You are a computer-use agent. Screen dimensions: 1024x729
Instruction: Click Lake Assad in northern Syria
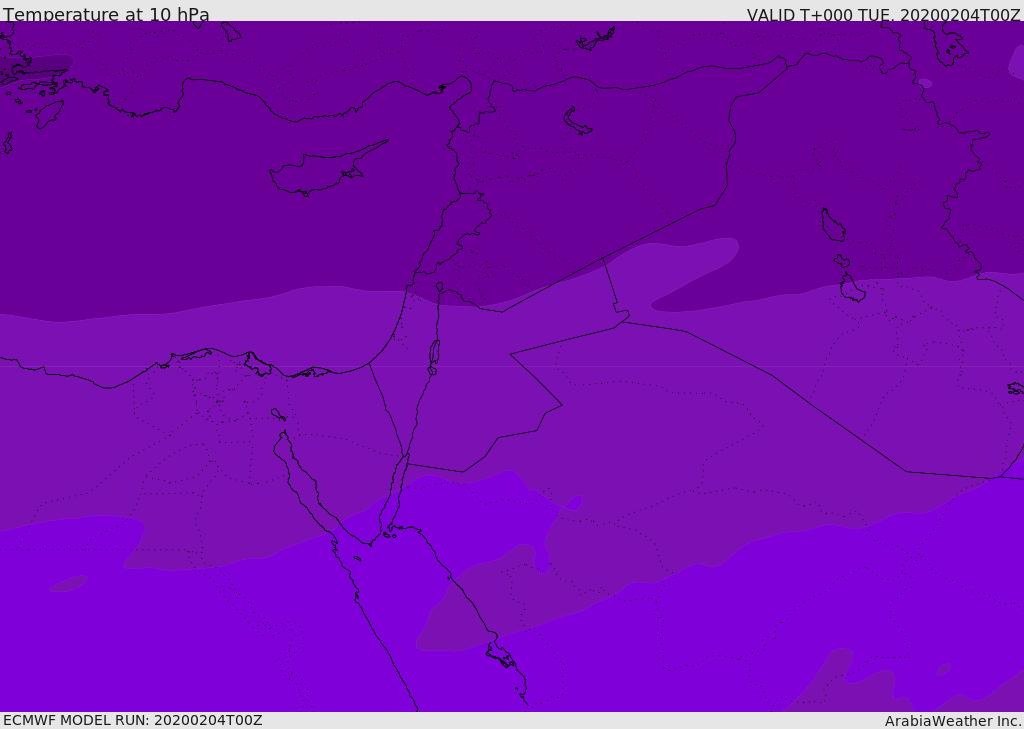577,121
